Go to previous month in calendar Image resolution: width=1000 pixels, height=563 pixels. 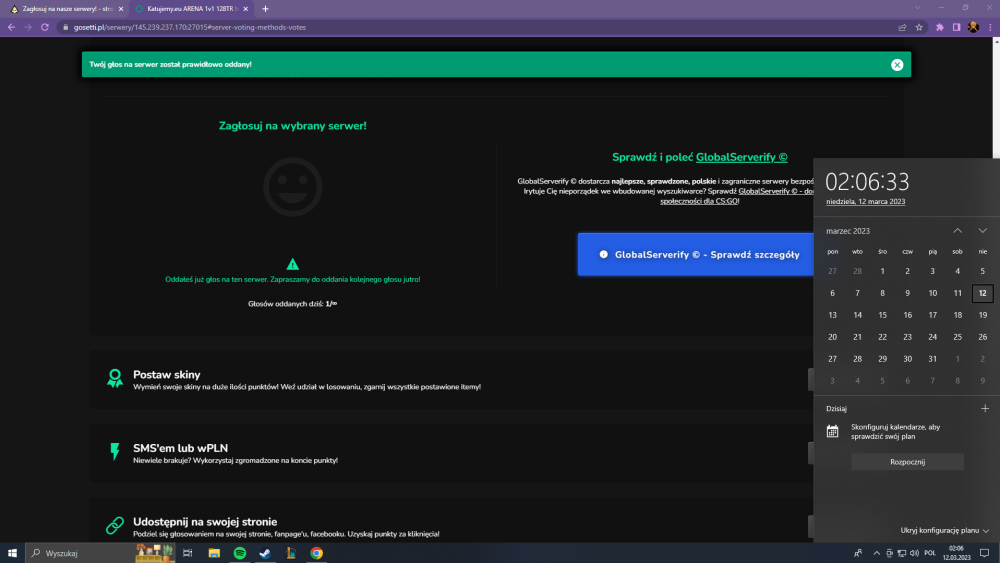(957, 231)
